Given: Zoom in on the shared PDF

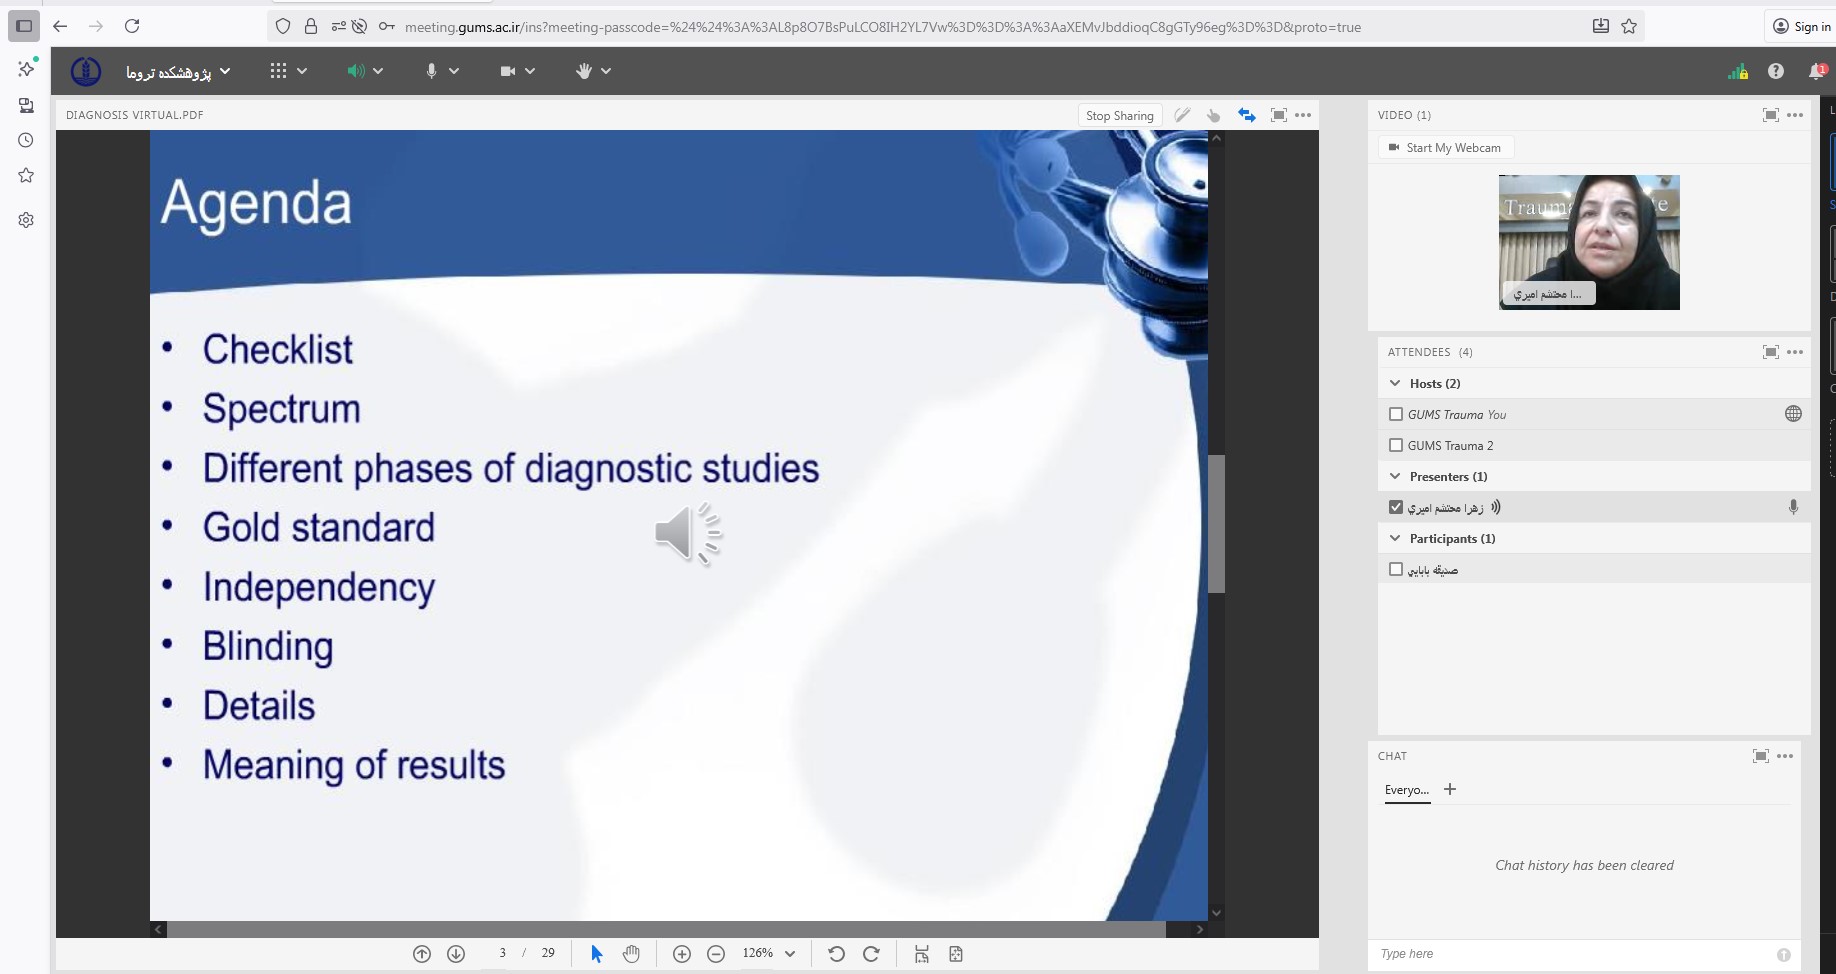Looking at the screenshot, I should click(x=682, y=954).
